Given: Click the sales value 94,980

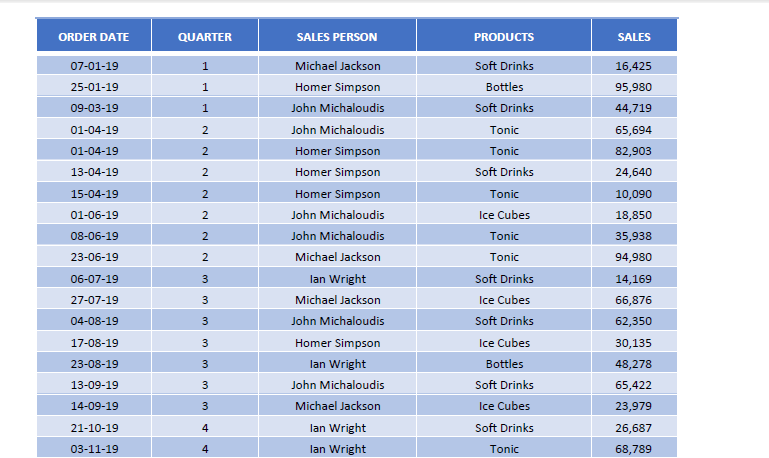Looking at the screenshot, I should (634, 257).
